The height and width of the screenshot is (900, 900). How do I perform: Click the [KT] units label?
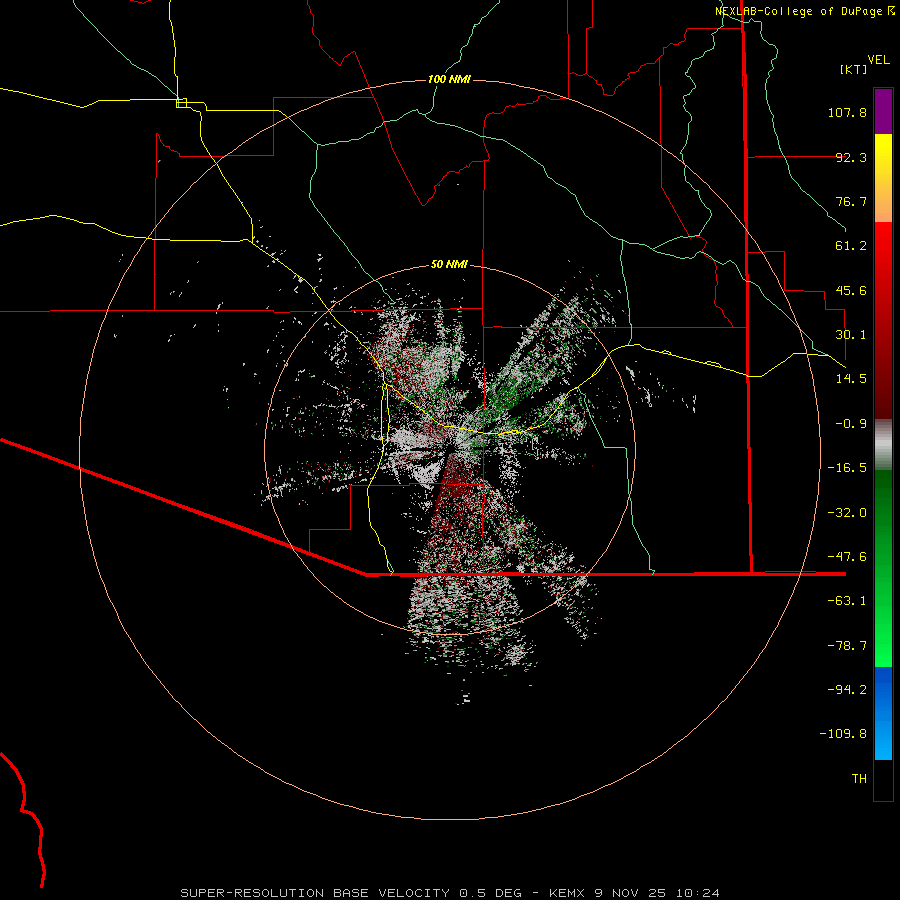(854, 69)
